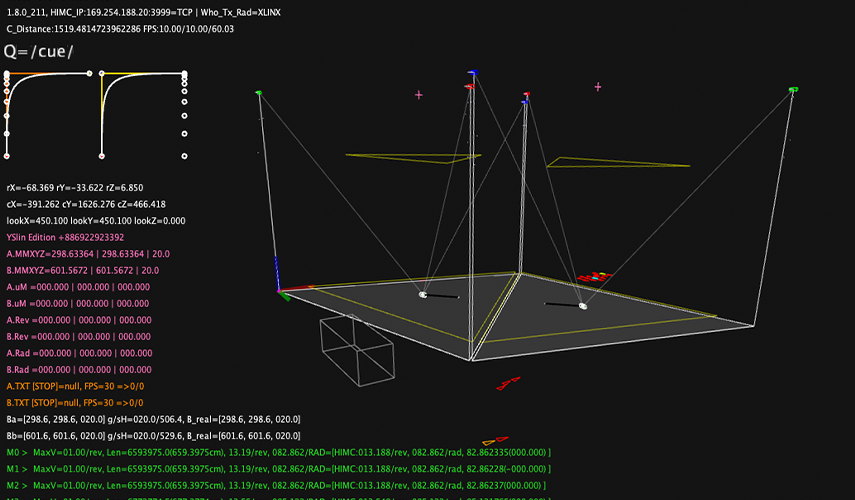
Task: Select the lowest white ring beside the yellow curve
Action: coord(184,156)
